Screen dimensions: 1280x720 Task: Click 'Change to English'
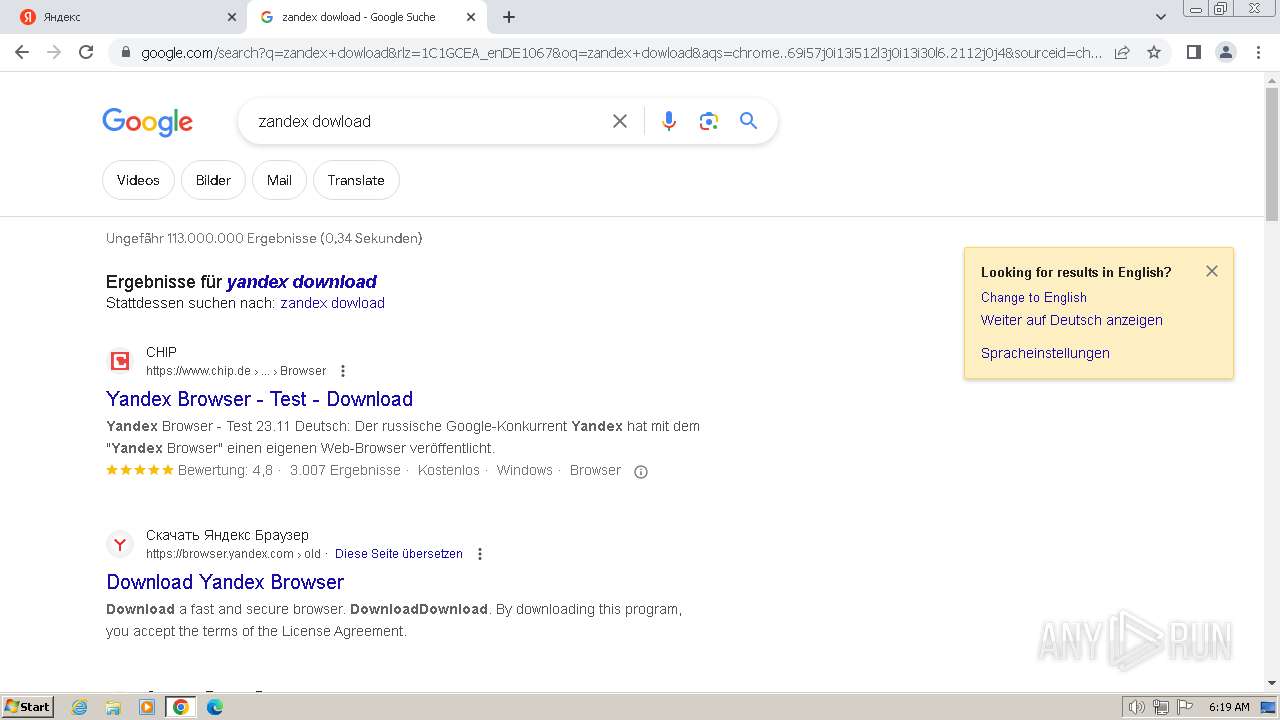1033,297
